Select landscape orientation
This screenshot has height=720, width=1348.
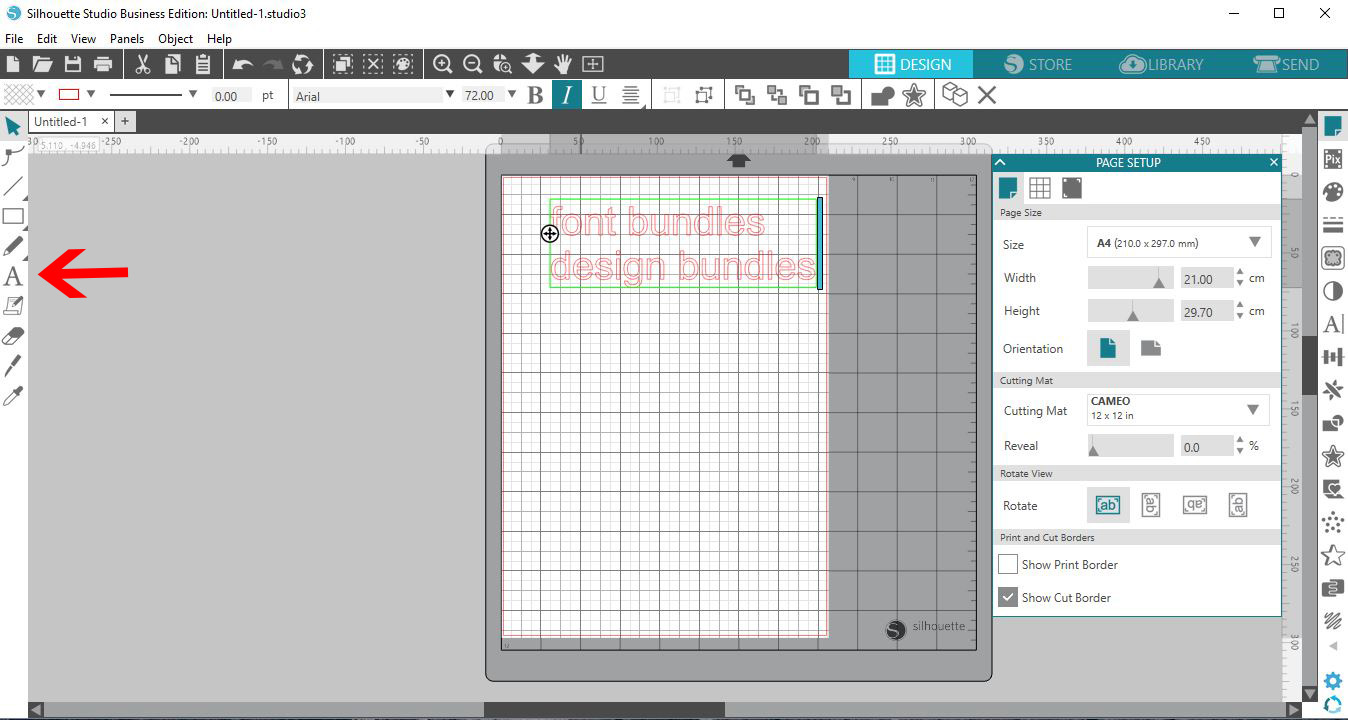[x=1151, y=349]
